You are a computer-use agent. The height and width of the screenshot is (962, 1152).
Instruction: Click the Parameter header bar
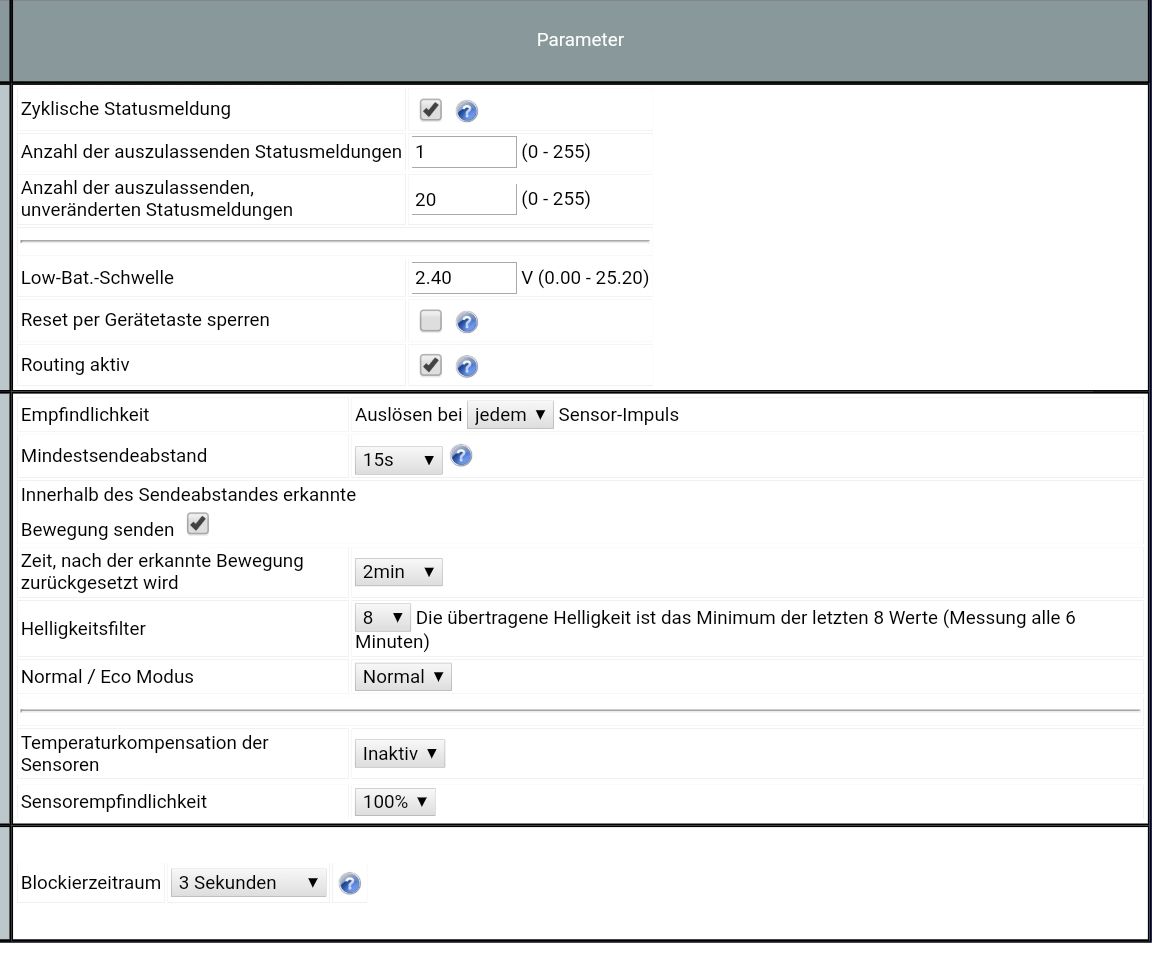coord(580,40)
